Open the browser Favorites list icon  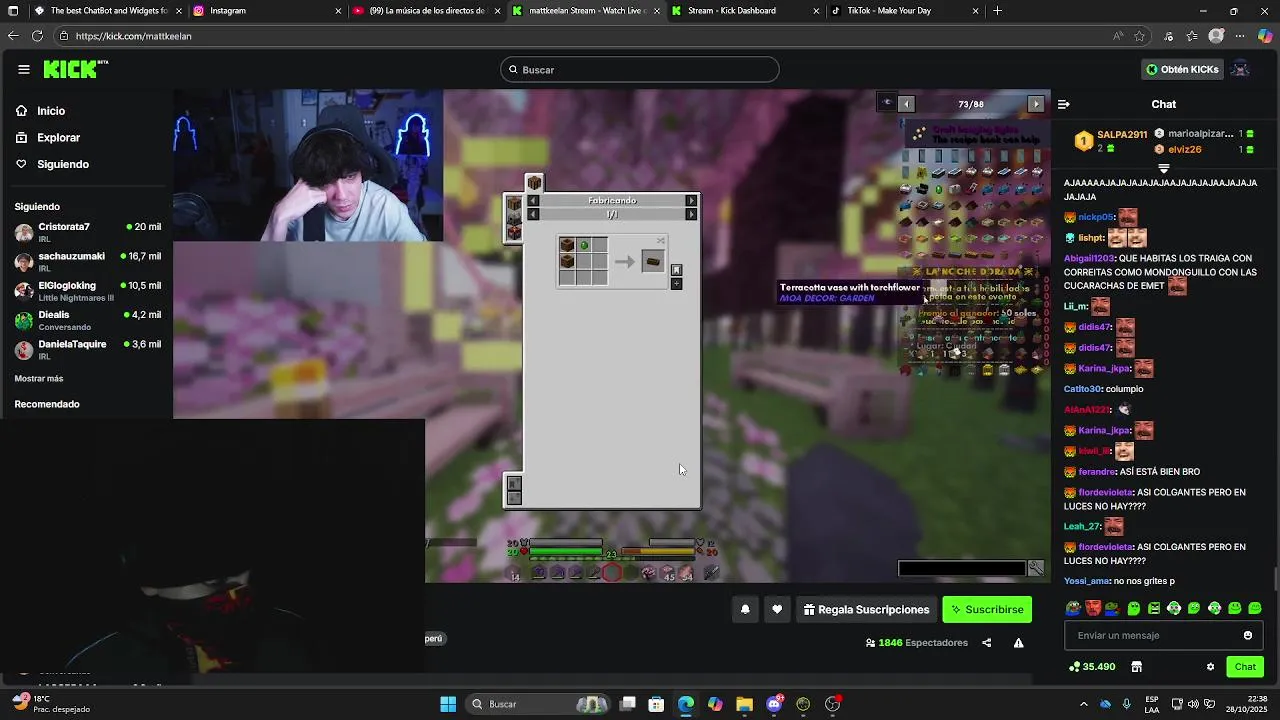coord(1192,36)
